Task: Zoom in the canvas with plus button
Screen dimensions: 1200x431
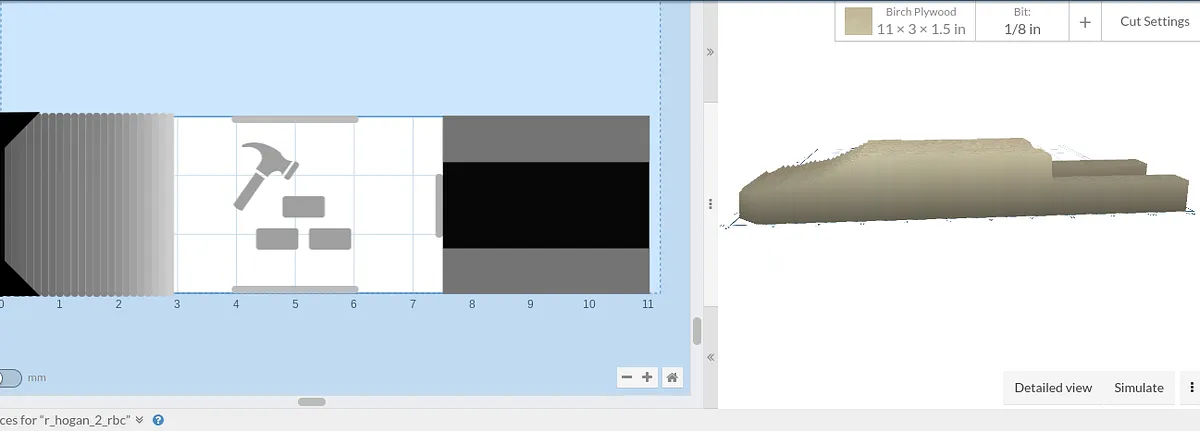Action: 647,377
